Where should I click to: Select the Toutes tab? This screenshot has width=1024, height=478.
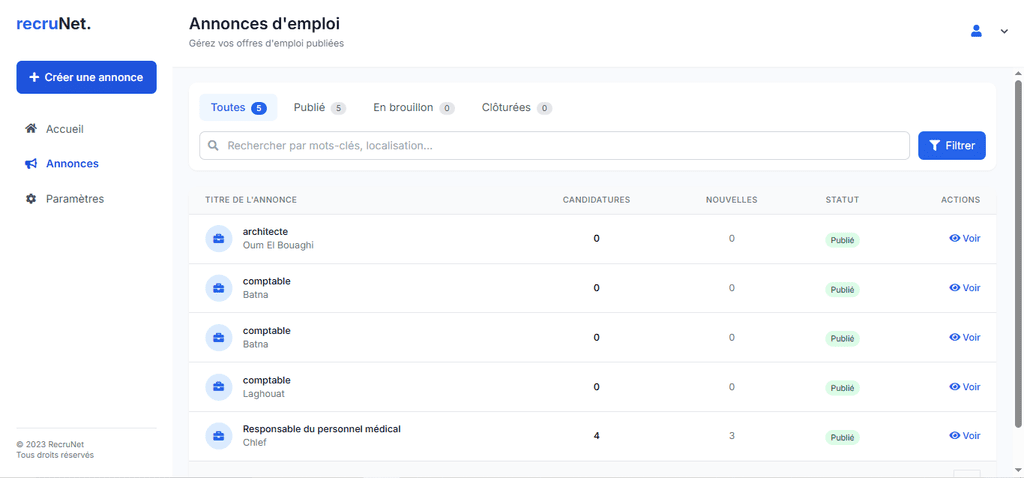(238, 108)
